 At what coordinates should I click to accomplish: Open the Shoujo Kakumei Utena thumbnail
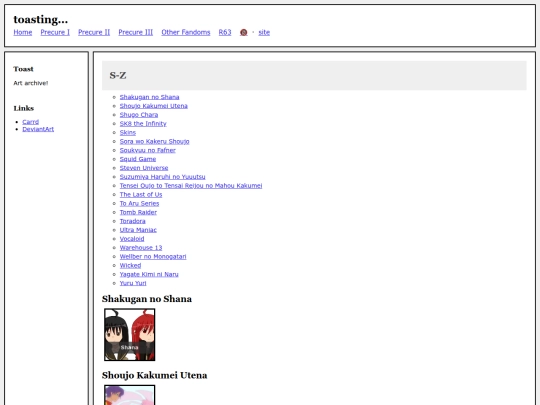coord(130,395)
